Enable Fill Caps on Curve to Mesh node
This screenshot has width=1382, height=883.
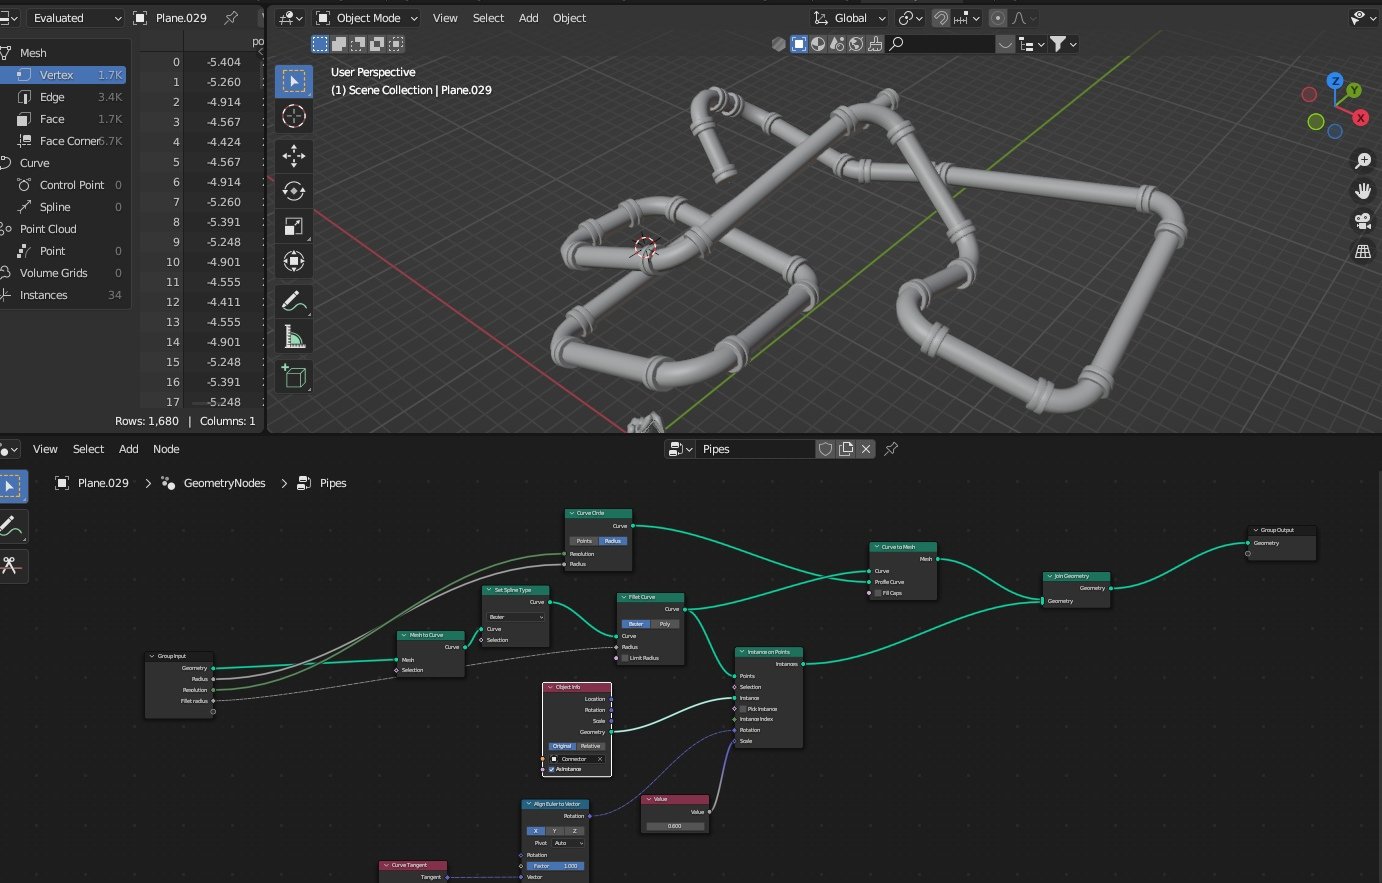(878, 593)
